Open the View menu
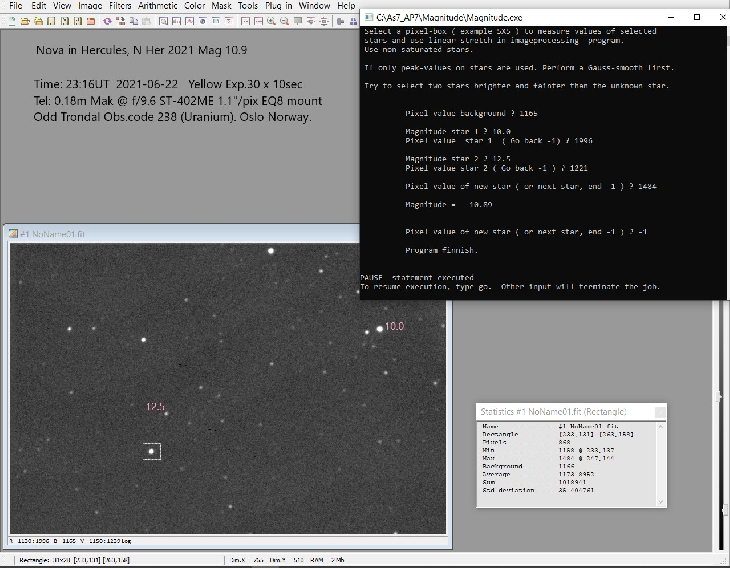This screenshot has width=730, height=568. [62, 6]
